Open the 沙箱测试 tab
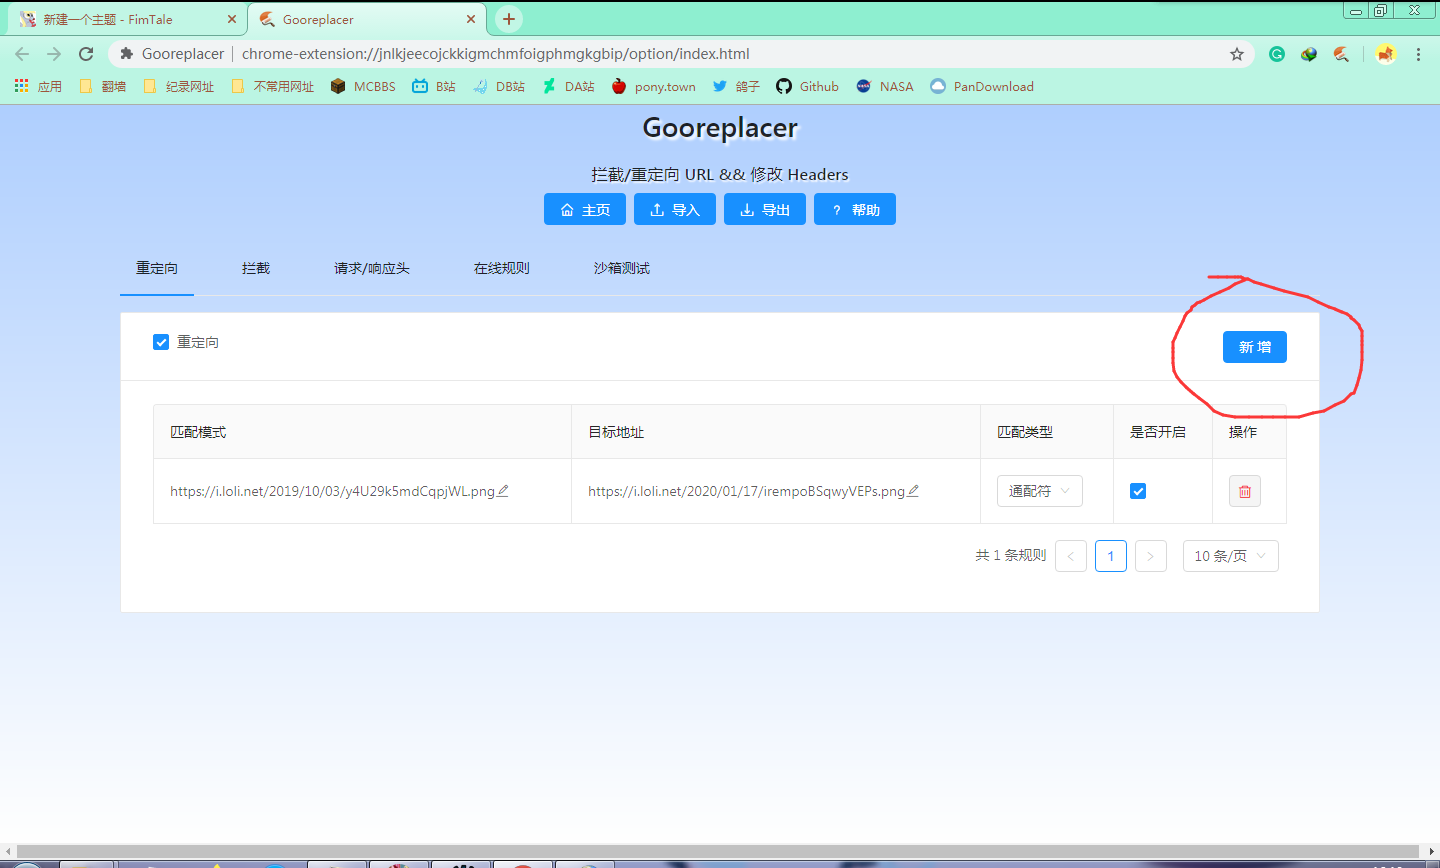 pyautogui.click(x=621, y=268)
